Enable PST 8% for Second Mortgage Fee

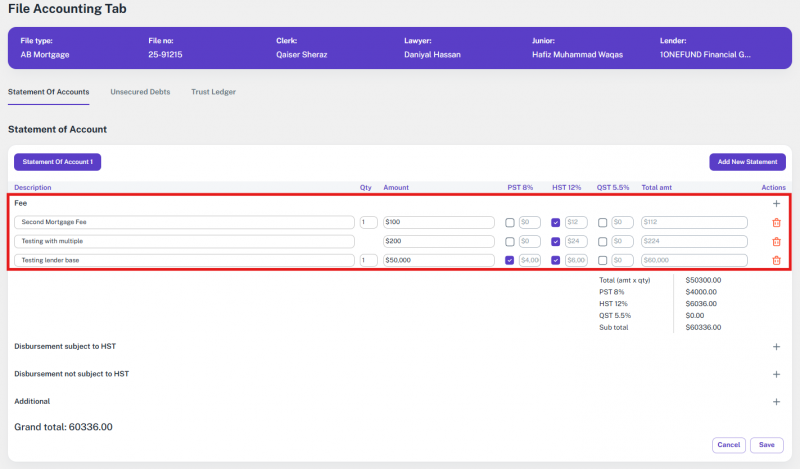[x=510, y=223]
